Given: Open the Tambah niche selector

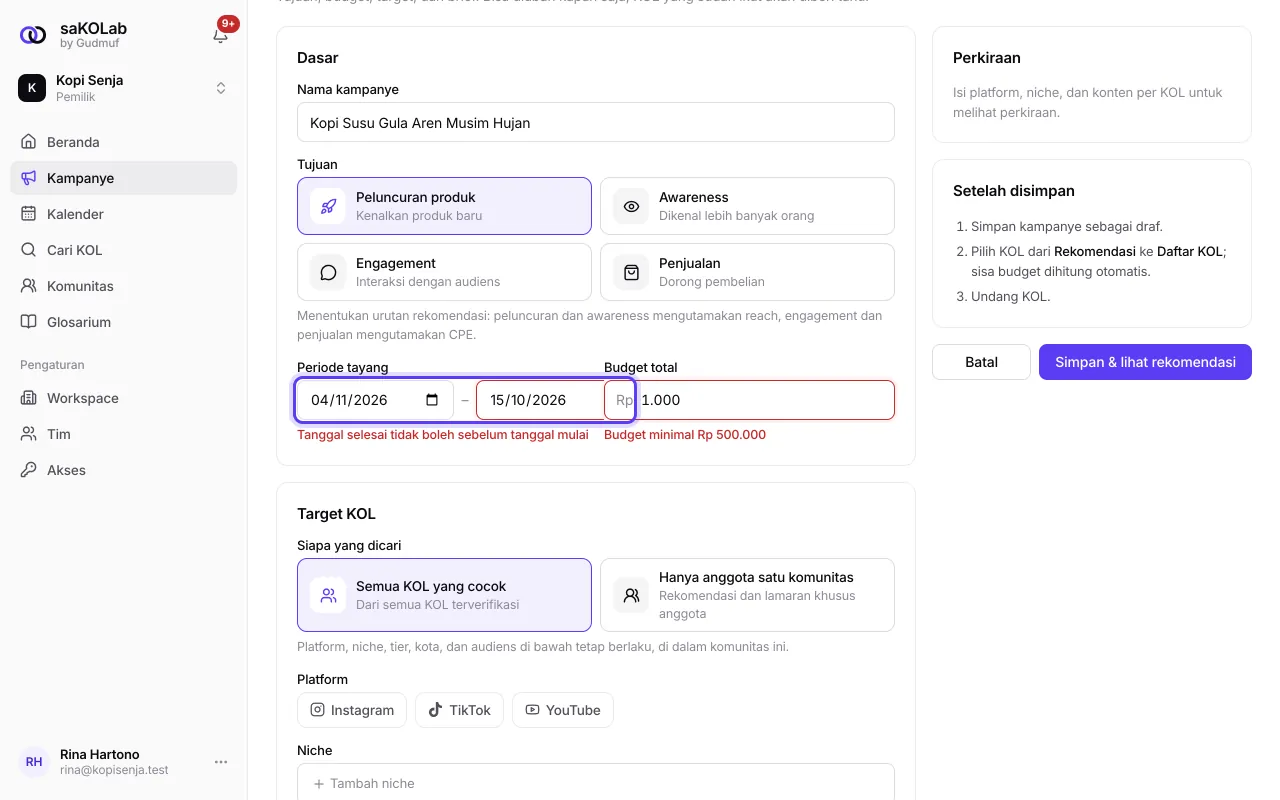Looking at the screenshot, I should 596,783.
